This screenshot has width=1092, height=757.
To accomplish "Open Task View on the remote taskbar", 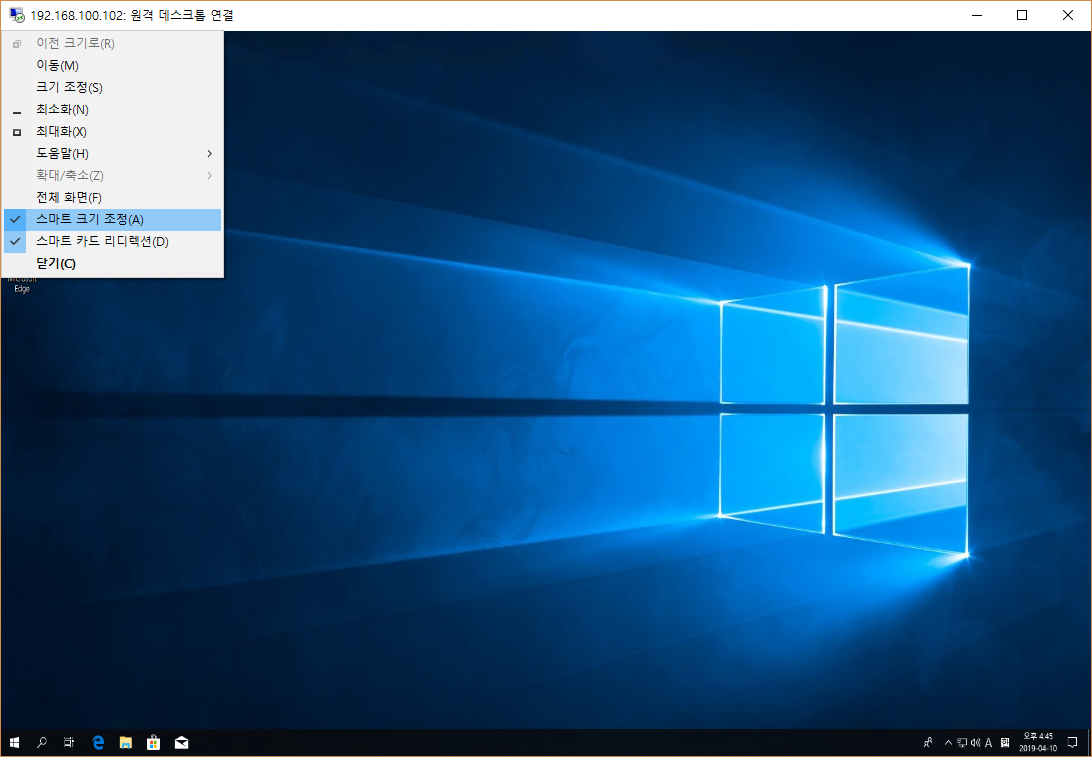I will tap(69, 742).
